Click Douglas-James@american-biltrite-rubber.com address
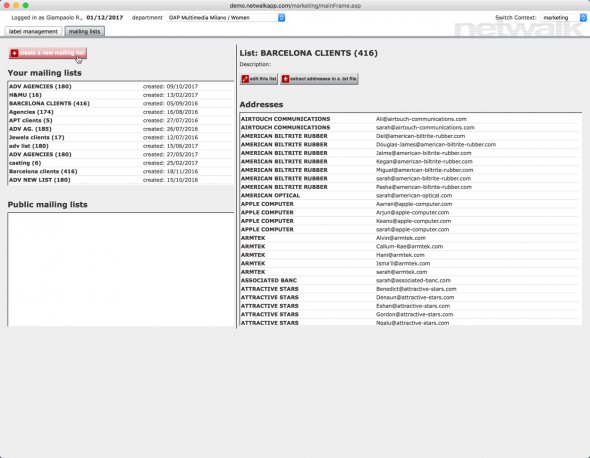This screenshot has width=590, height=458. pos(436,145)
